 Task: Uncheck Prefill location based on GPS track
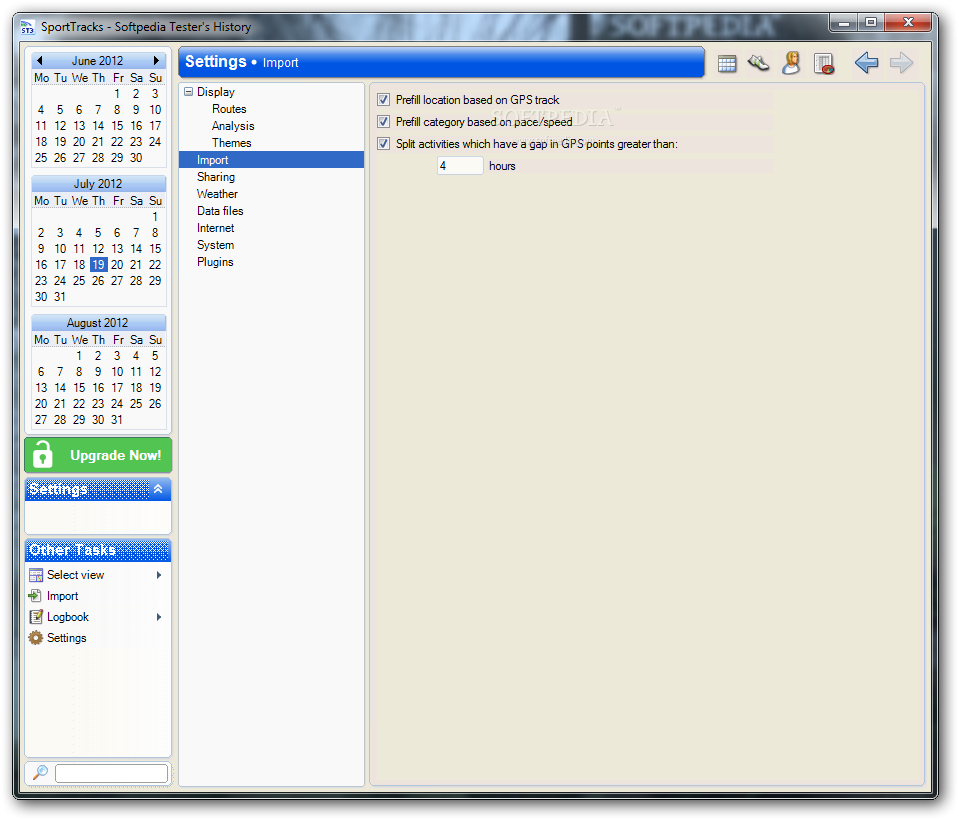click(x=383, y=100)
